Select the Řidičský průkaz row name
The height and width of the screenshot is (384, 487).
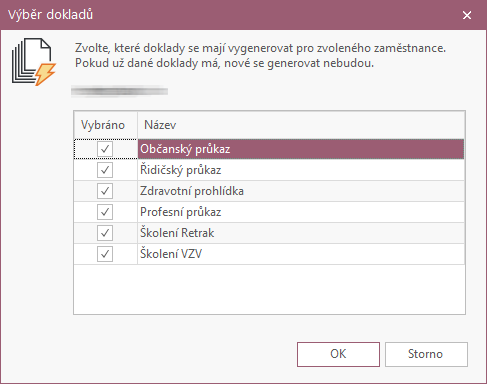click(180, 170)
